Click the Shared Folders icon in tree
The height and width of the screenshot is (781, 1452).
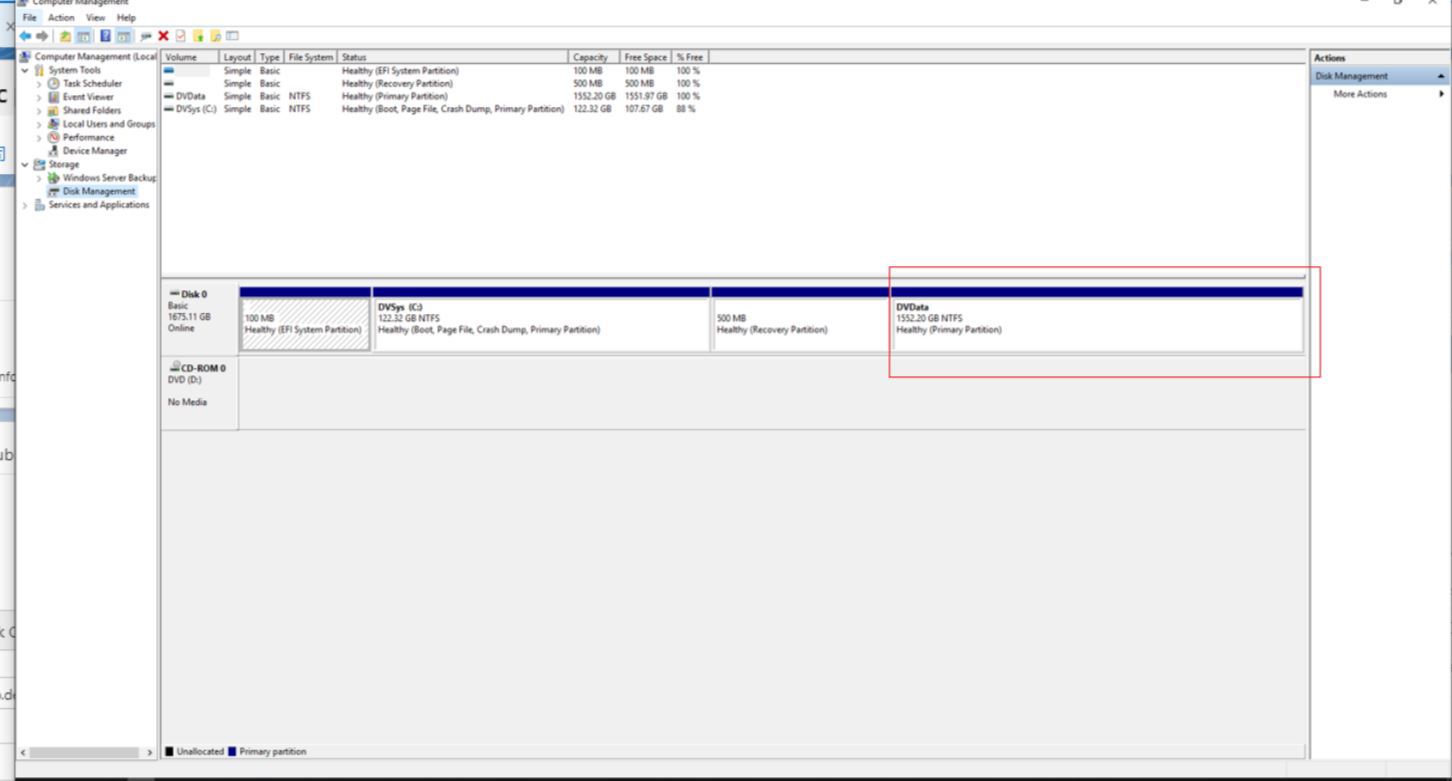click(x=54, y=111)
